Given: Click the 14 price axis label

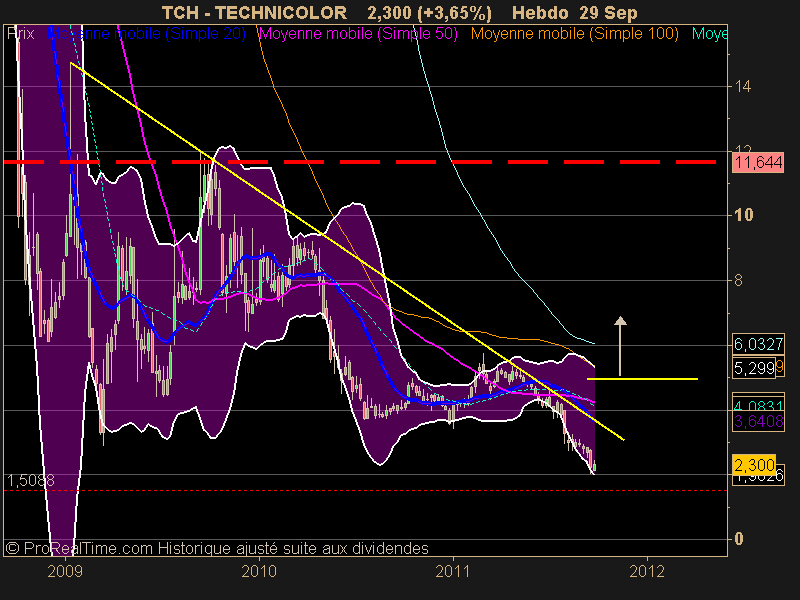Looking at the screenshot, I should [742, 86].
